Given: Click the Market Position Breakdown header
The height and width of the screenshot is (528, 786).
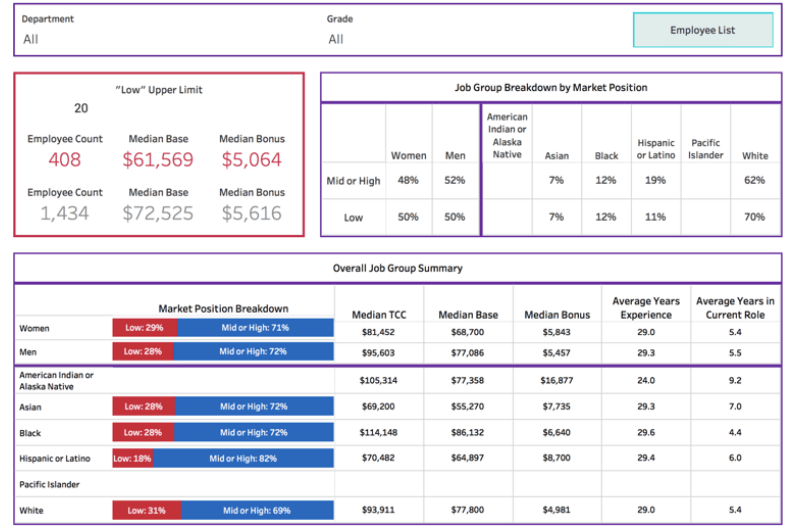Looking at the screenshot, I should point(224,308).
